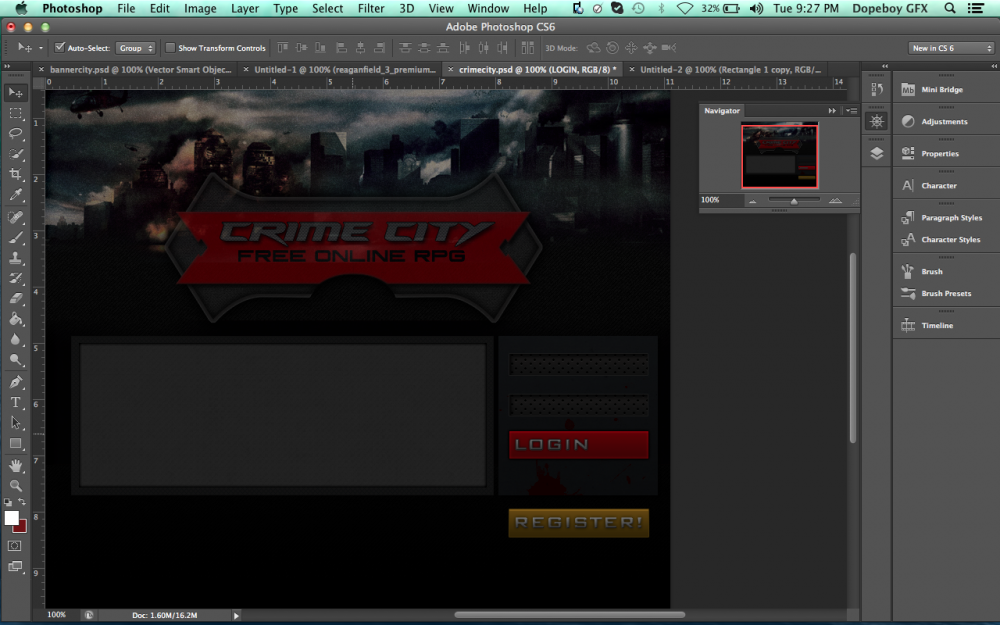Activate the Hand tool
Screen dimensions: 1000x625
pyautogui.click(x=16, y=466)
